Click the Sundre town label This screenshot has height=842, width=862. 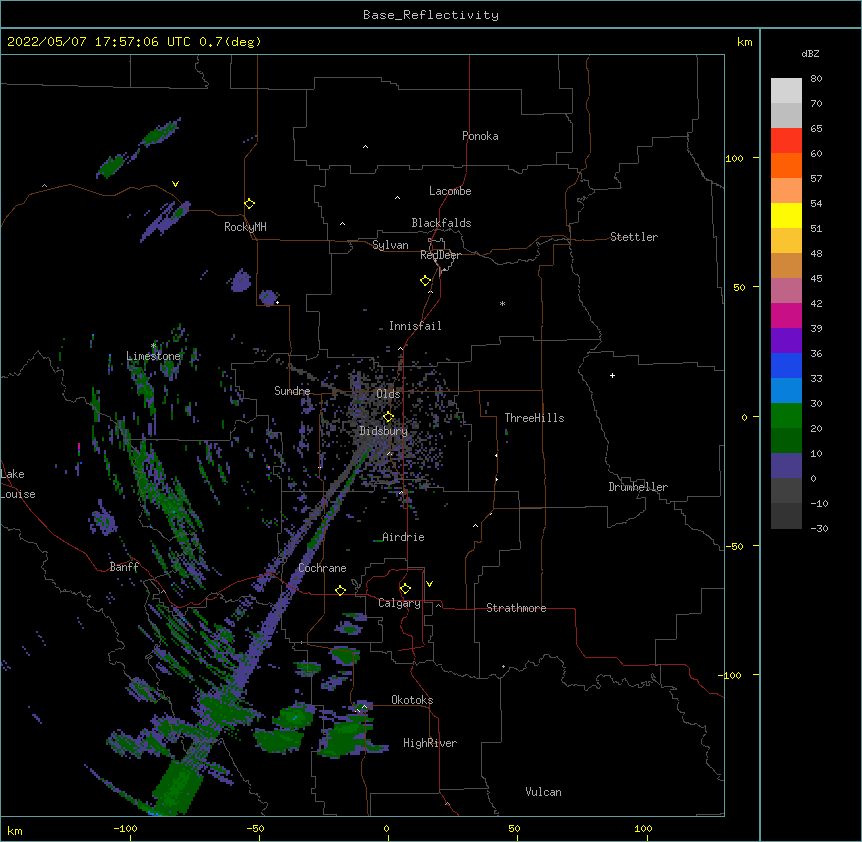point(292,391)
